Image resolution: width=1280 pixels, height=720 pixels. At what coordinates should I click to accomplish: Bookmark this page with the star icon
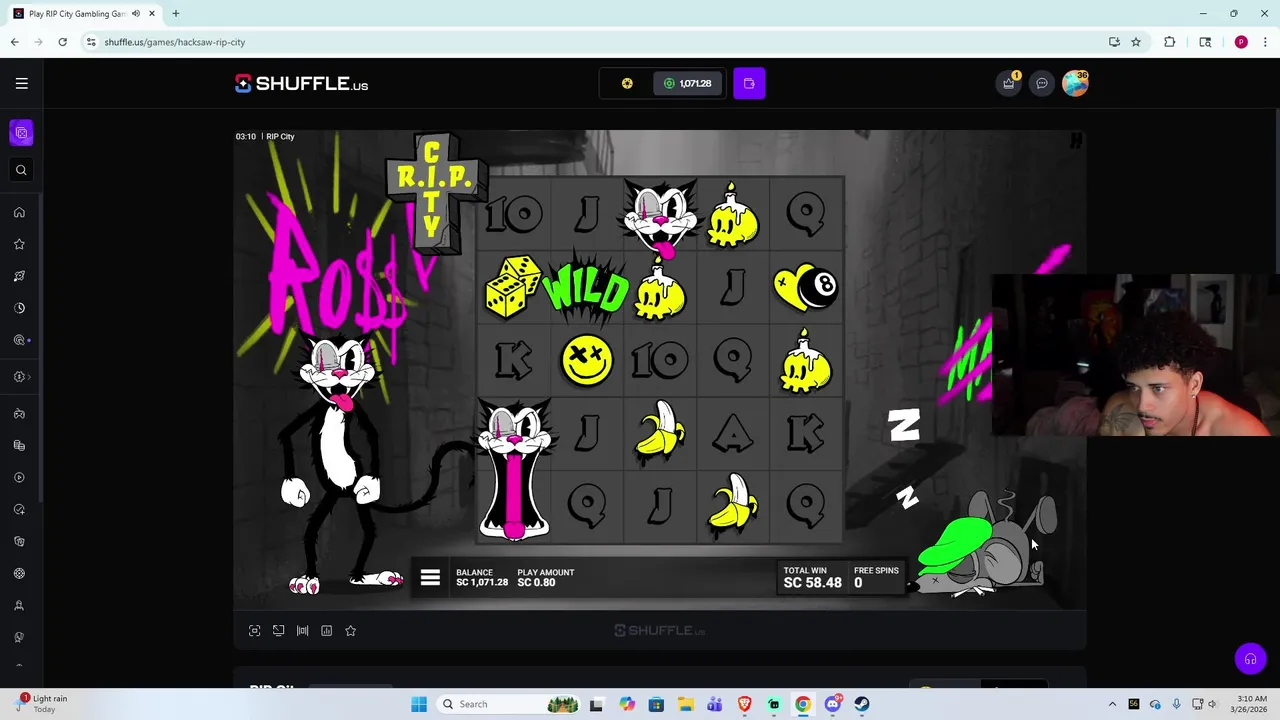point(1136,42)
